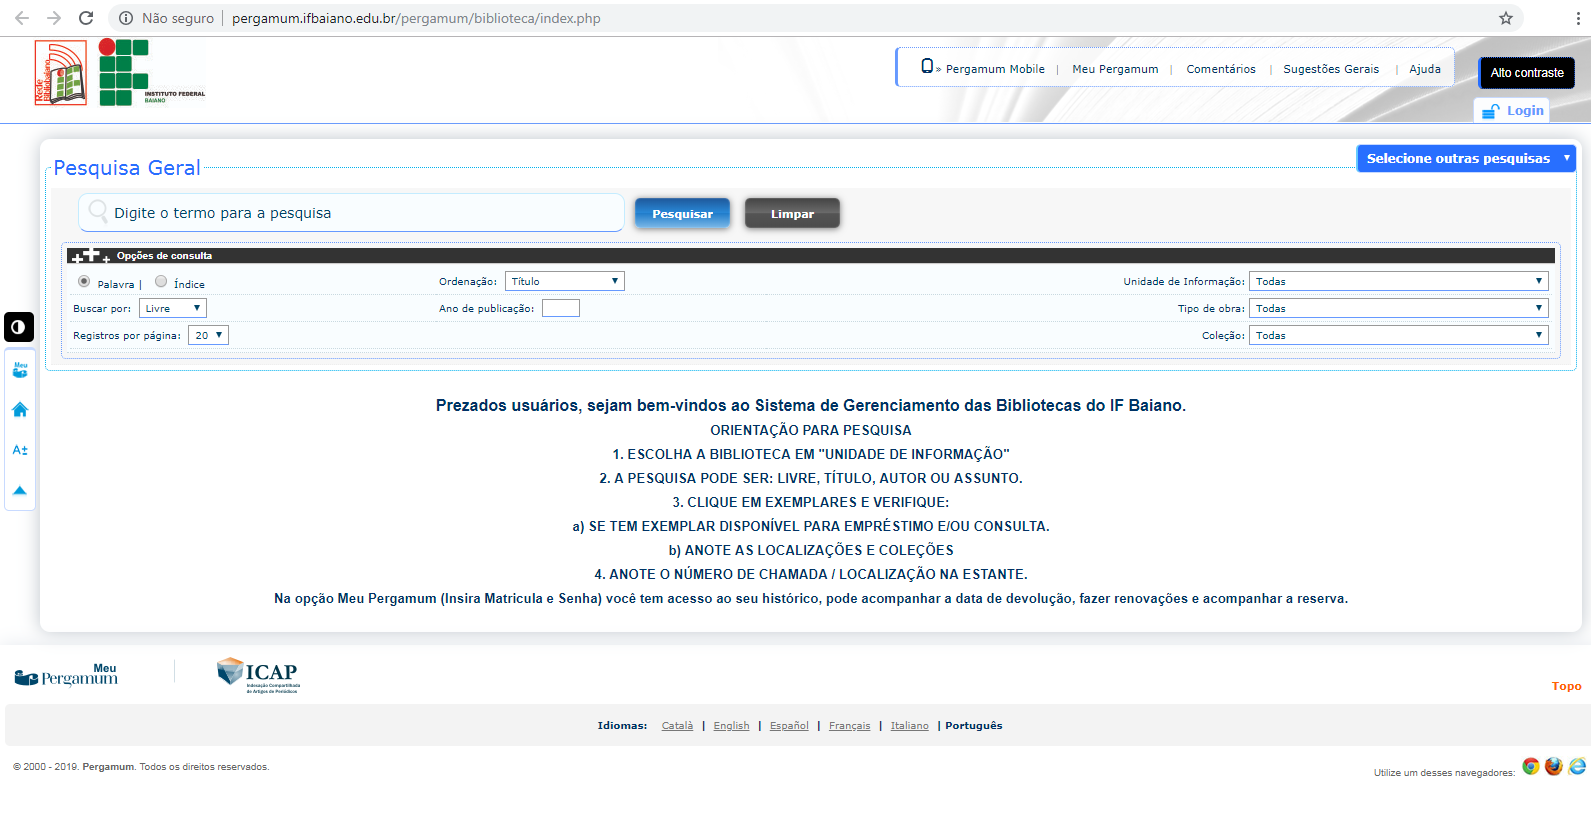The width and height of the screenshot is (1591, 818).
Task: Toggle Alto contraste mode
Action: coord(1526,73)
